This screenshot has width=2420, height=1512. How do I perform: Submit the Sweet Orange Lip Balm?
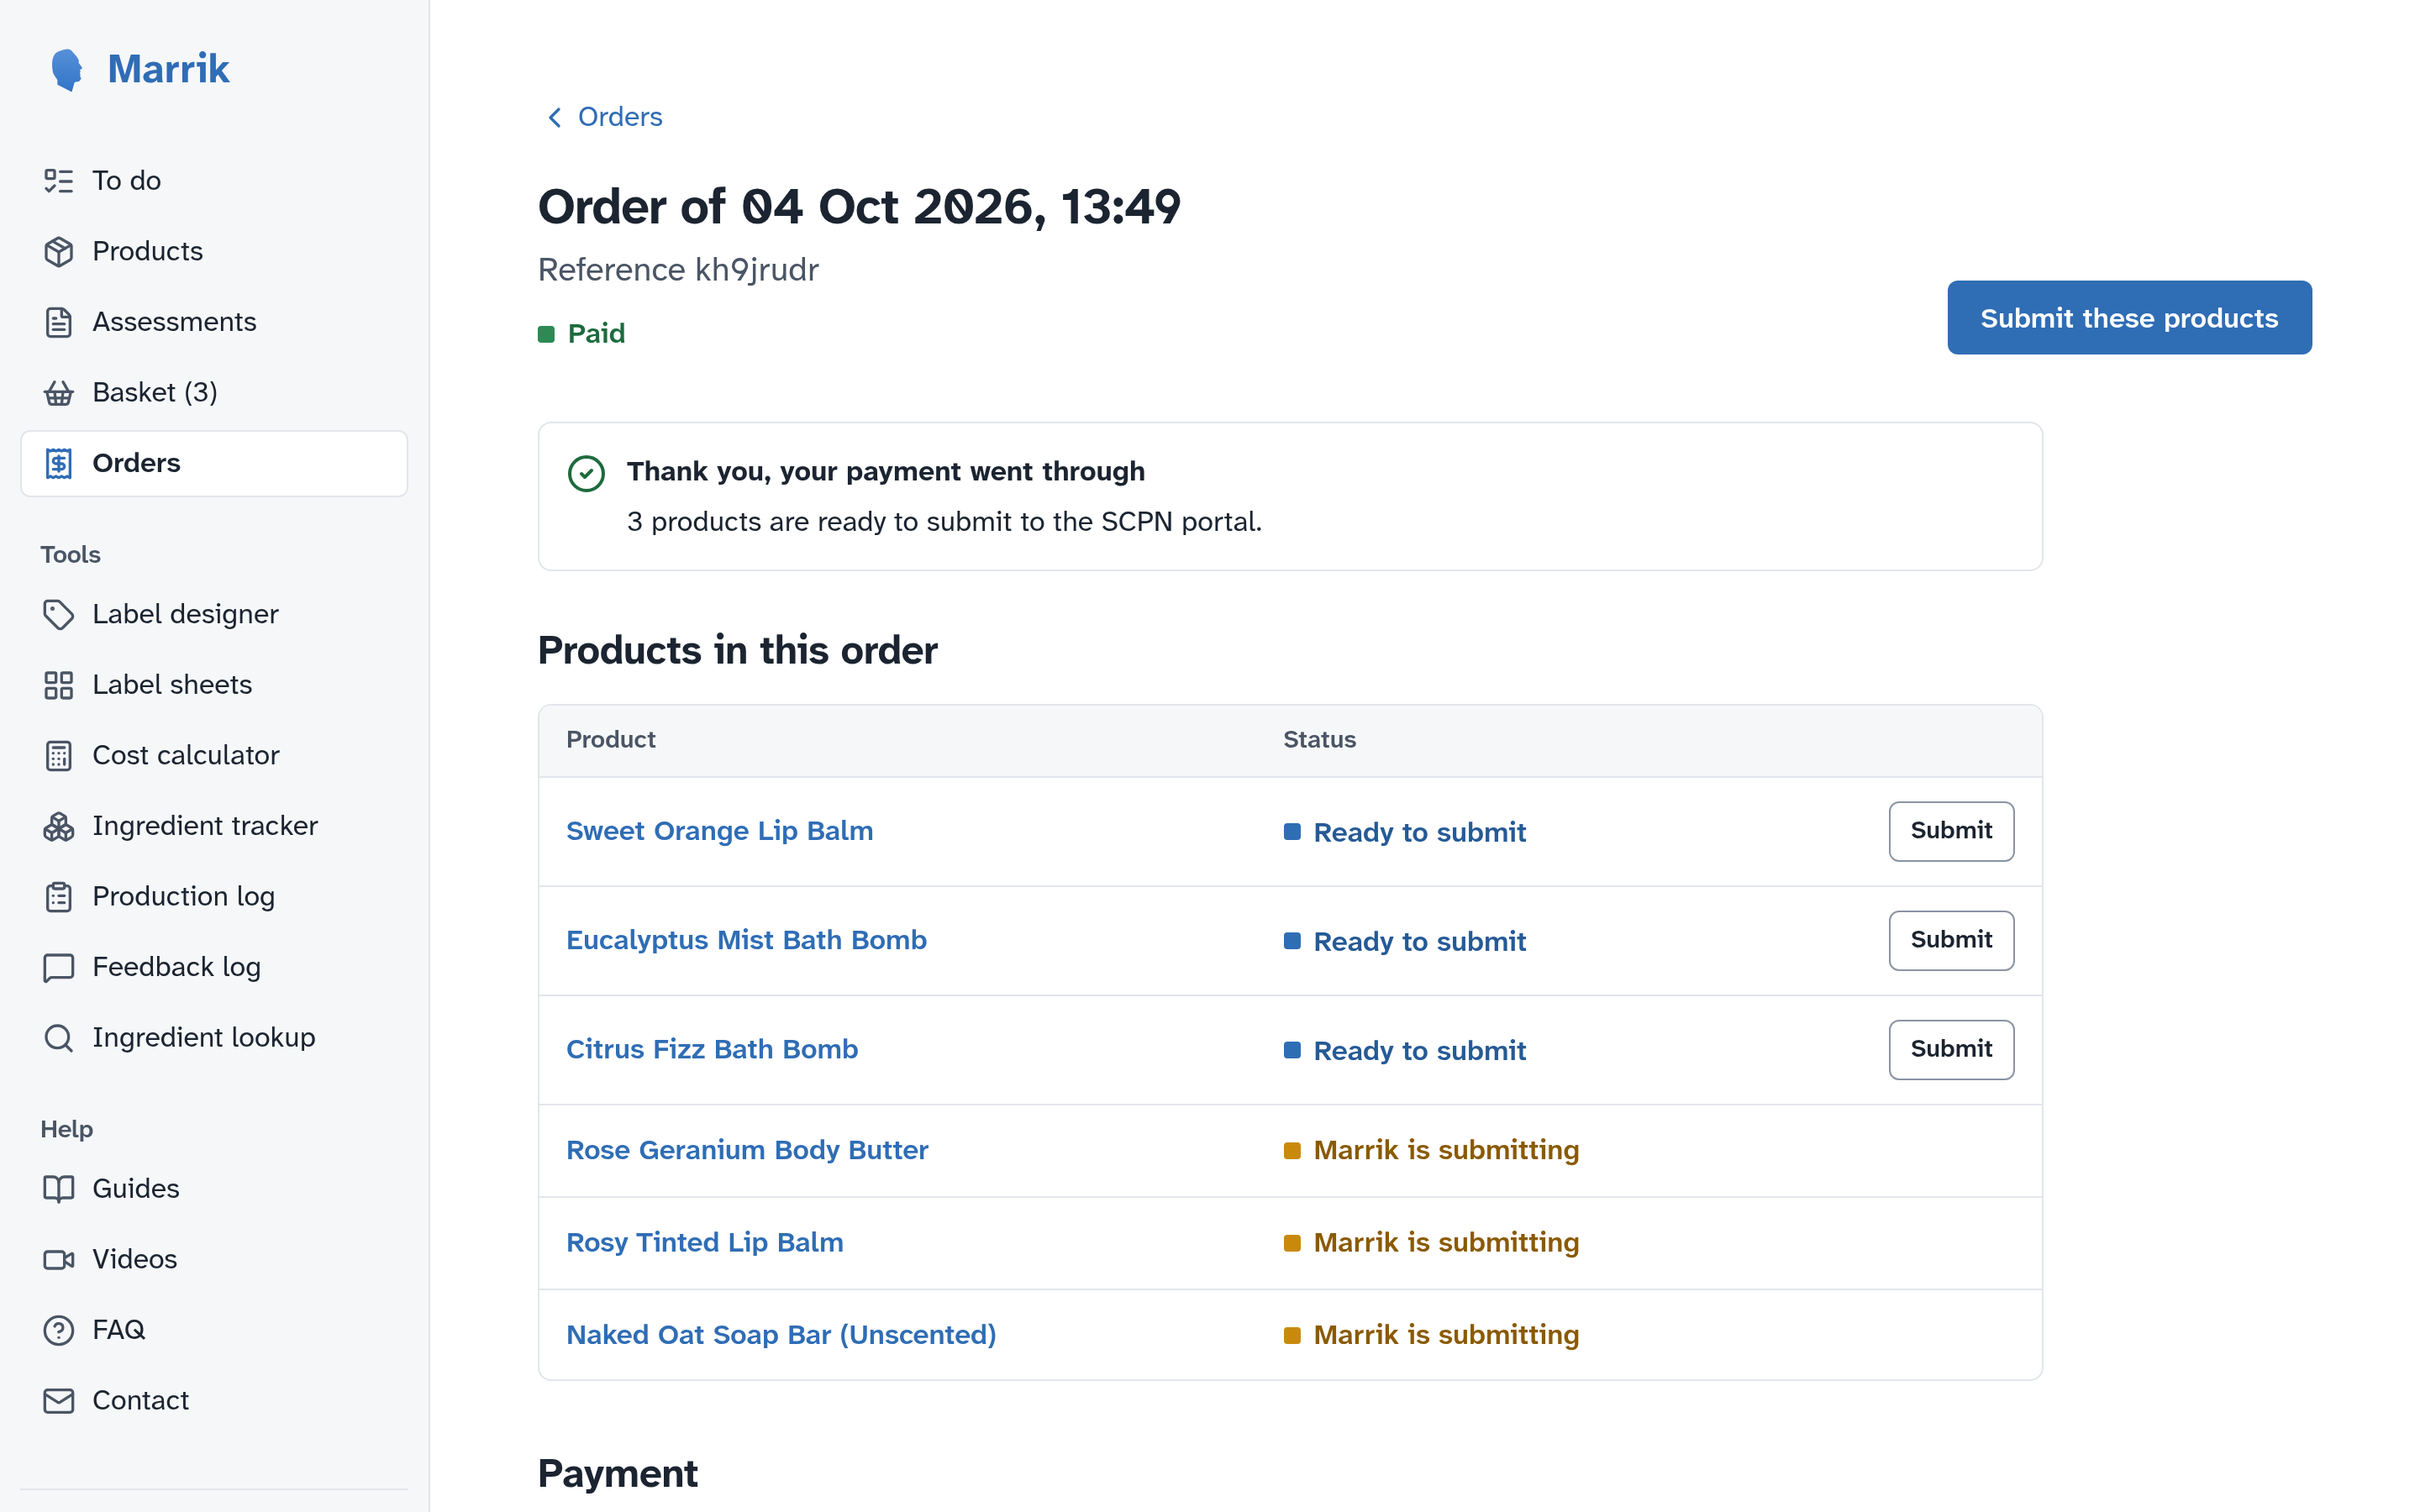click(1950, 831)
